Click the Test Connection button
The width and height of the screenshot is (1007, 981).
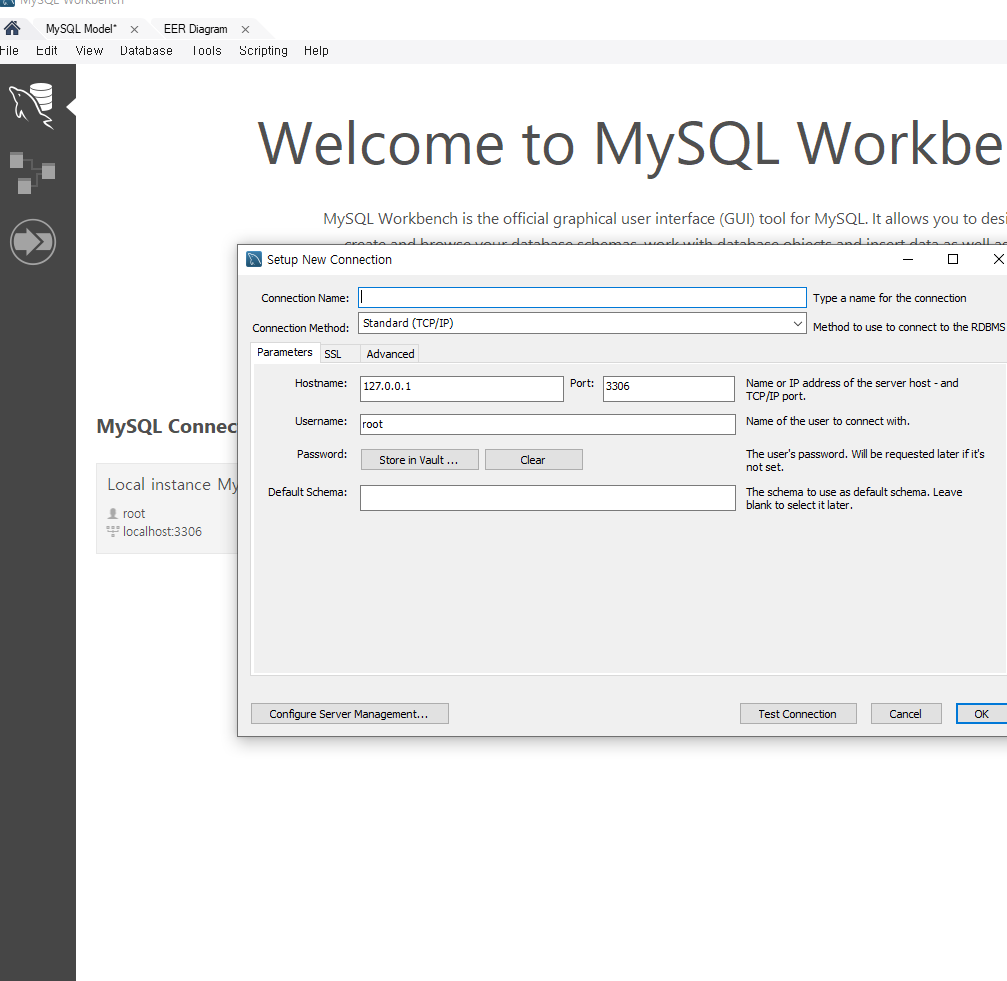coord(798,714)
